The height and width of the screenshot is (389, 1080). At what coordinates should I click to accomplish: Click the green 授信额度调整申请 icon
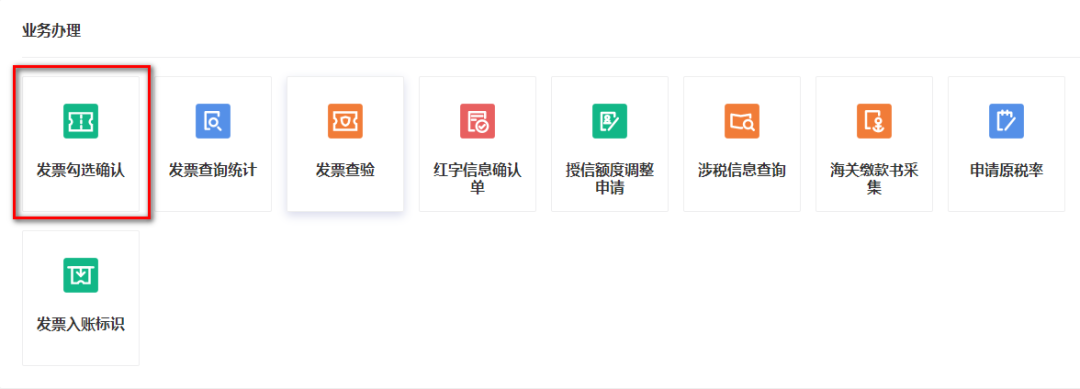point(610,121)
